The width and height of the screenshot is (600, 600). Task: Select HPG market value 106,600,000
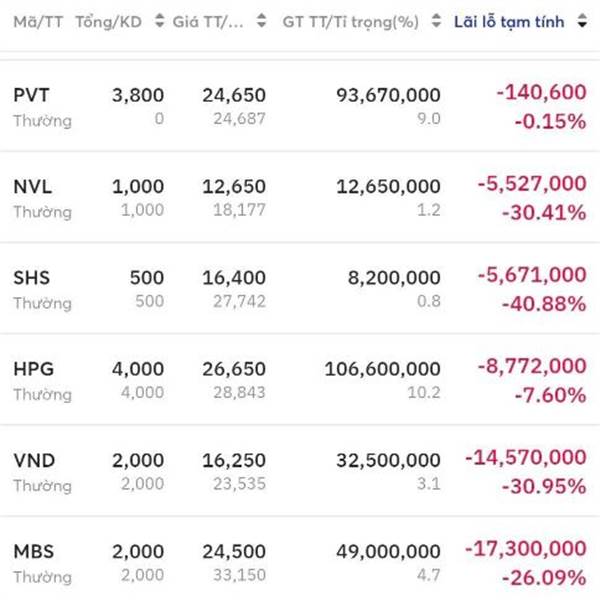pos(382,369)
